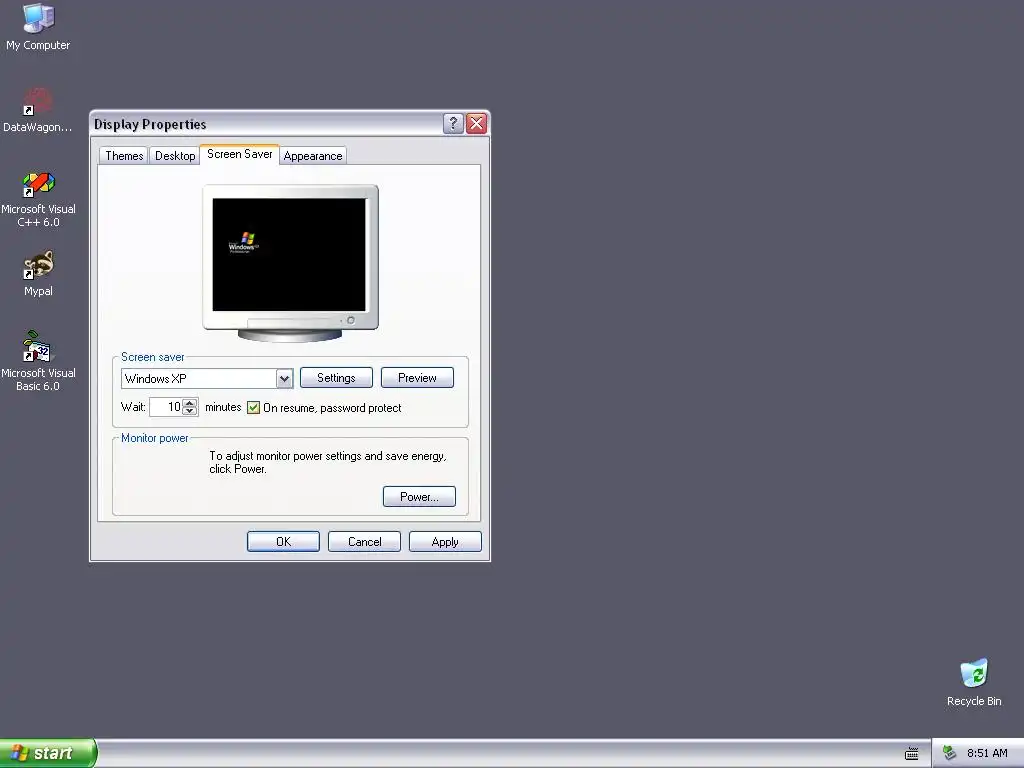
Task: Select Microsoft Visual C++ 6.0 shortcut
Action: point(38,199)
